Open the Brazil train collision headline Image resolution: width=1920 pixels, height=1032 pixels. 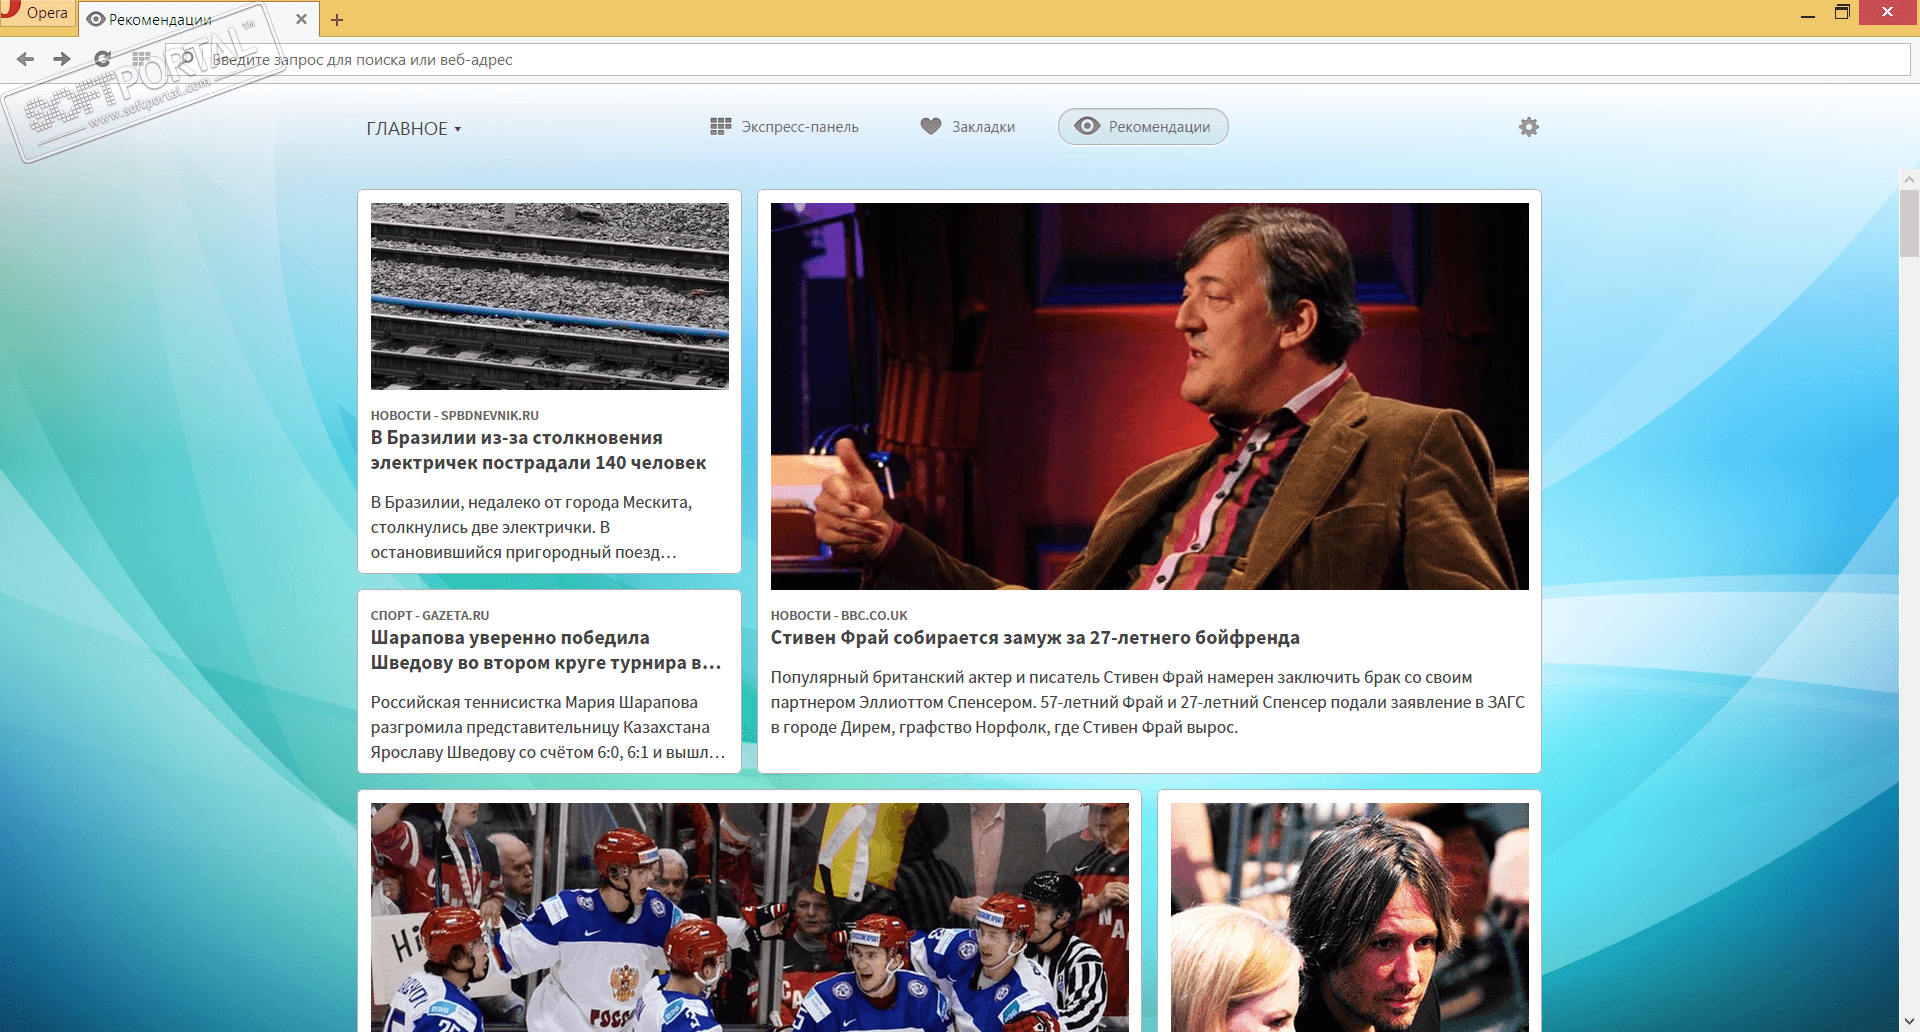click(538, 450)
